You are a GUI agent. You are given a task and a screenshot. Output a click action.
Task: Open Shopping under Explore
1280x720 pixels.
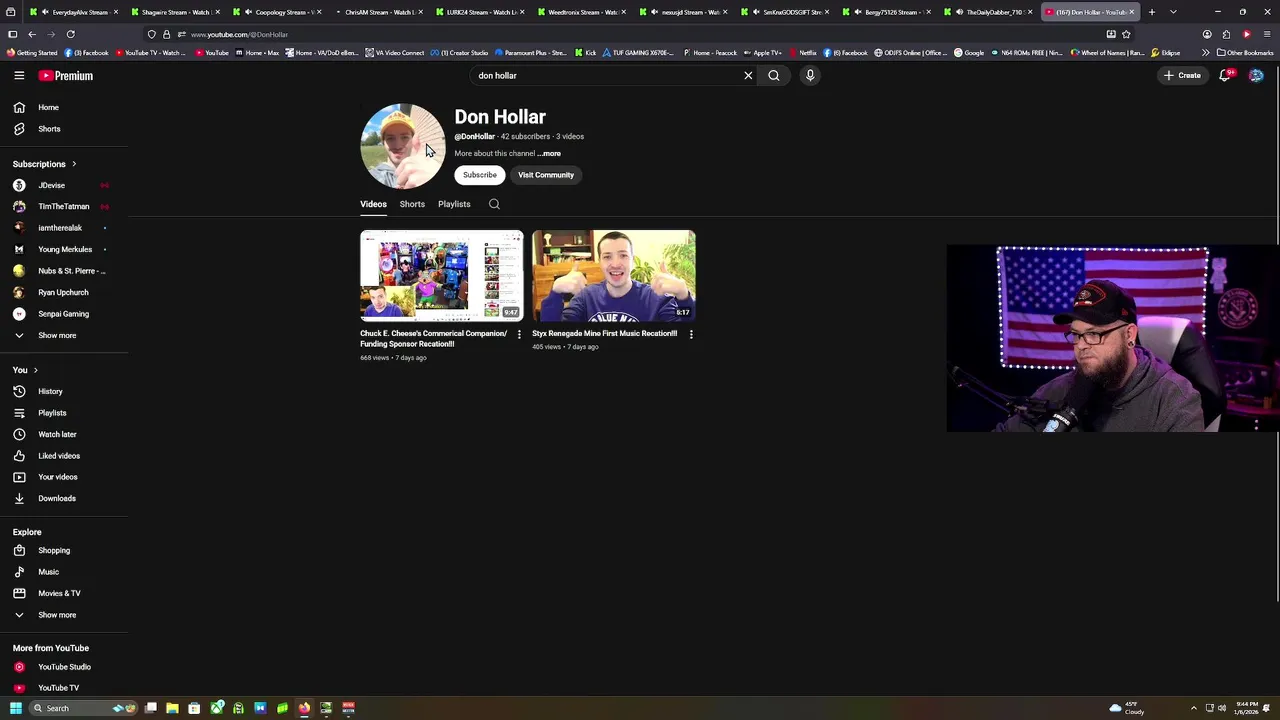(x=64, y=550)
